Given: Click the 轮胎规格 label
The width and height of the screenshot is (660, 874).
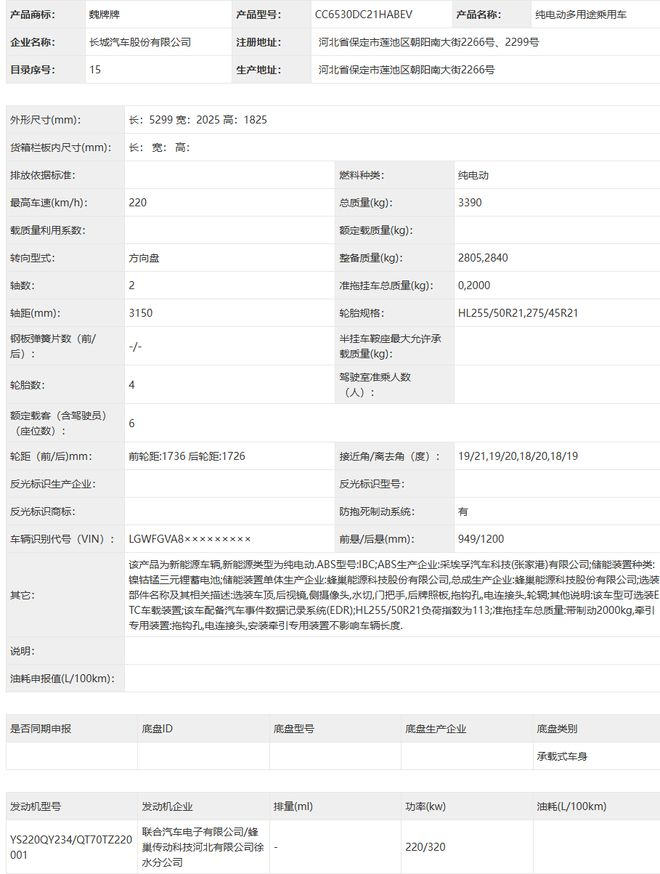Looking at the screenshot, I should (x=361, y=313).
